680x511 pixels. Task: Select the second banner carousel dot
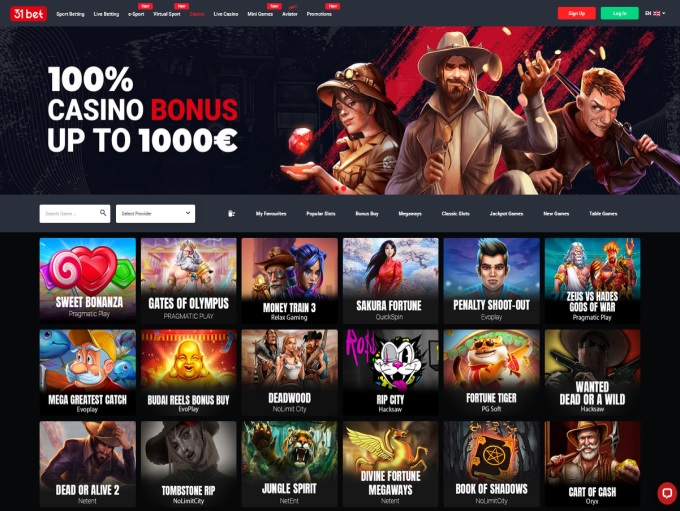coord(343,189)
